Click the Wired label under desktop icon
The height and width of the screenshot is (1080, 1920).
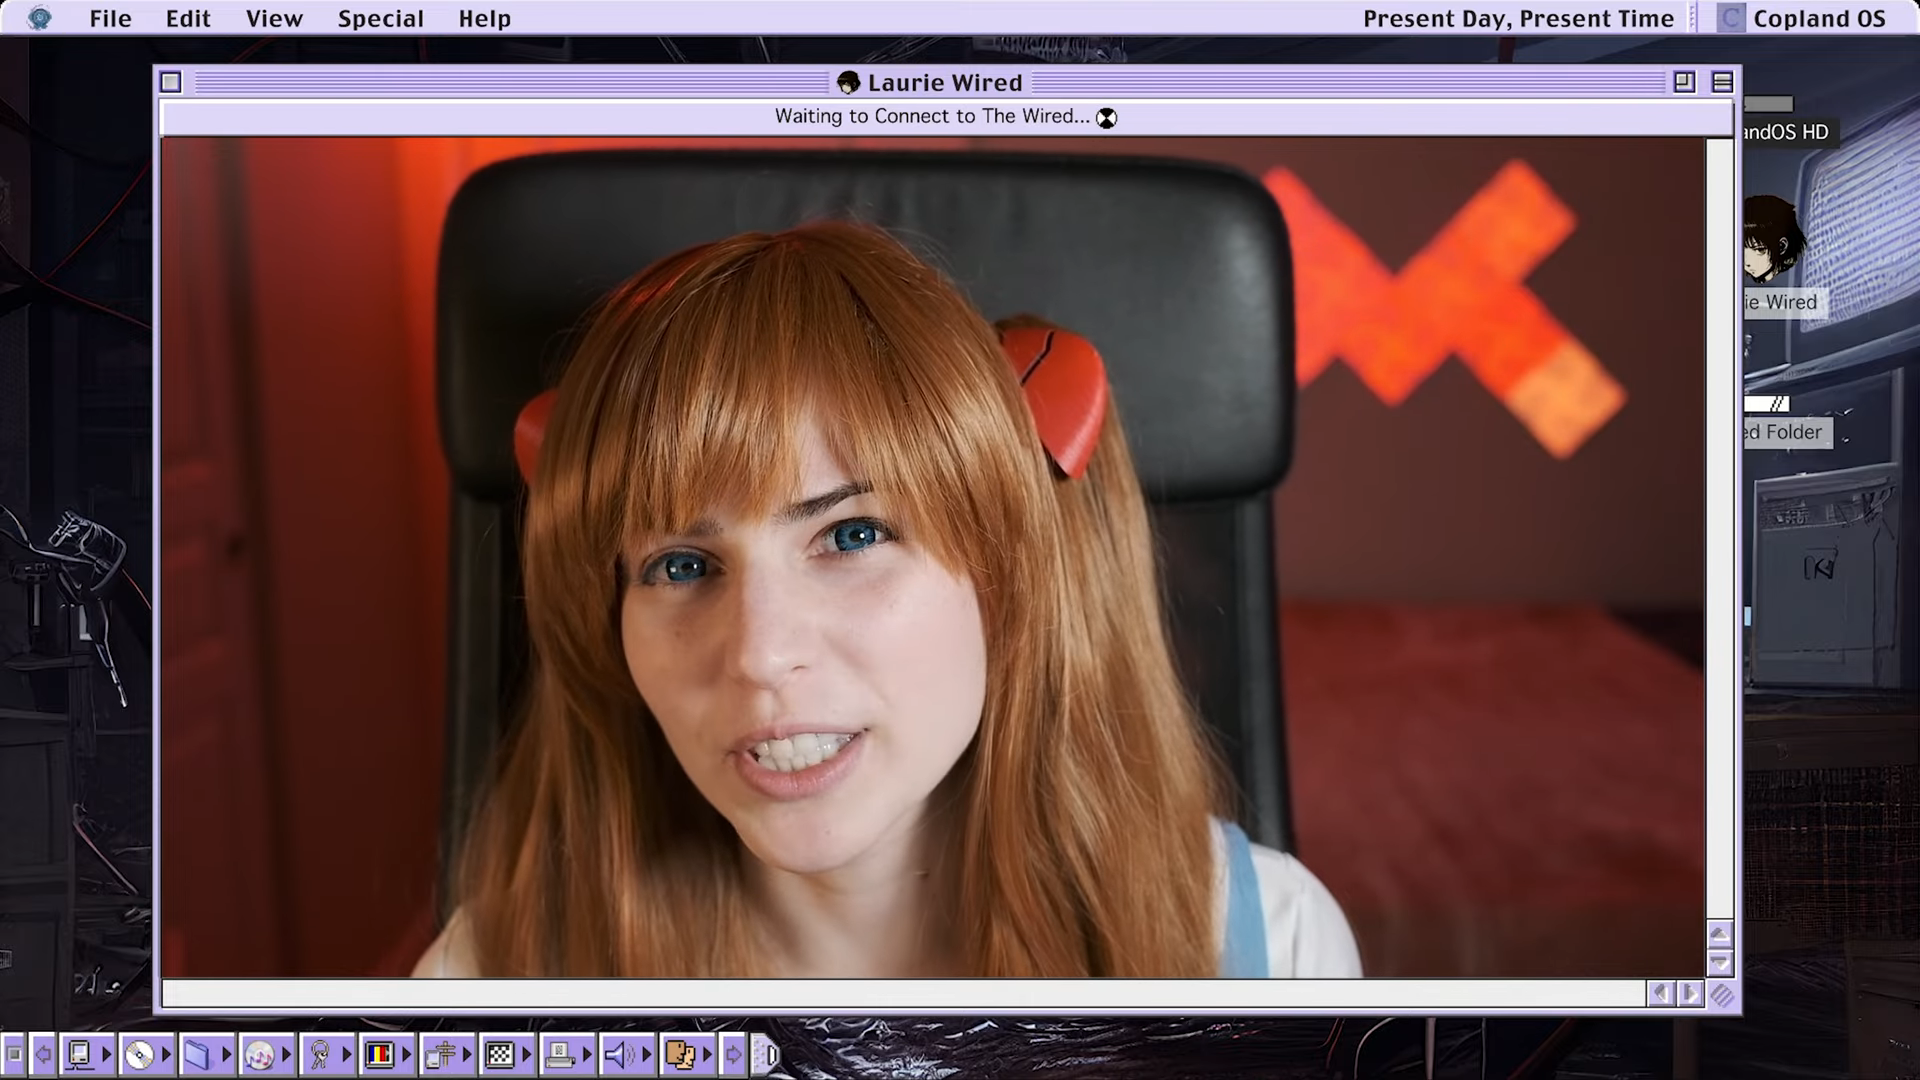[1786, 302]
